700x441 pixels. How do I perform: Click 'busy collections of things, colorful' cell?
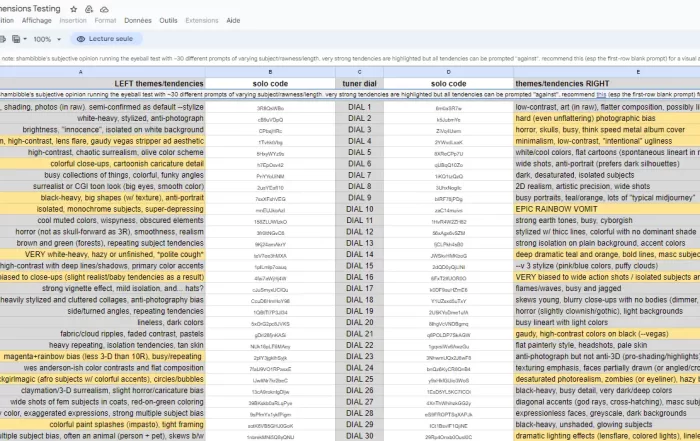point(102,175)
